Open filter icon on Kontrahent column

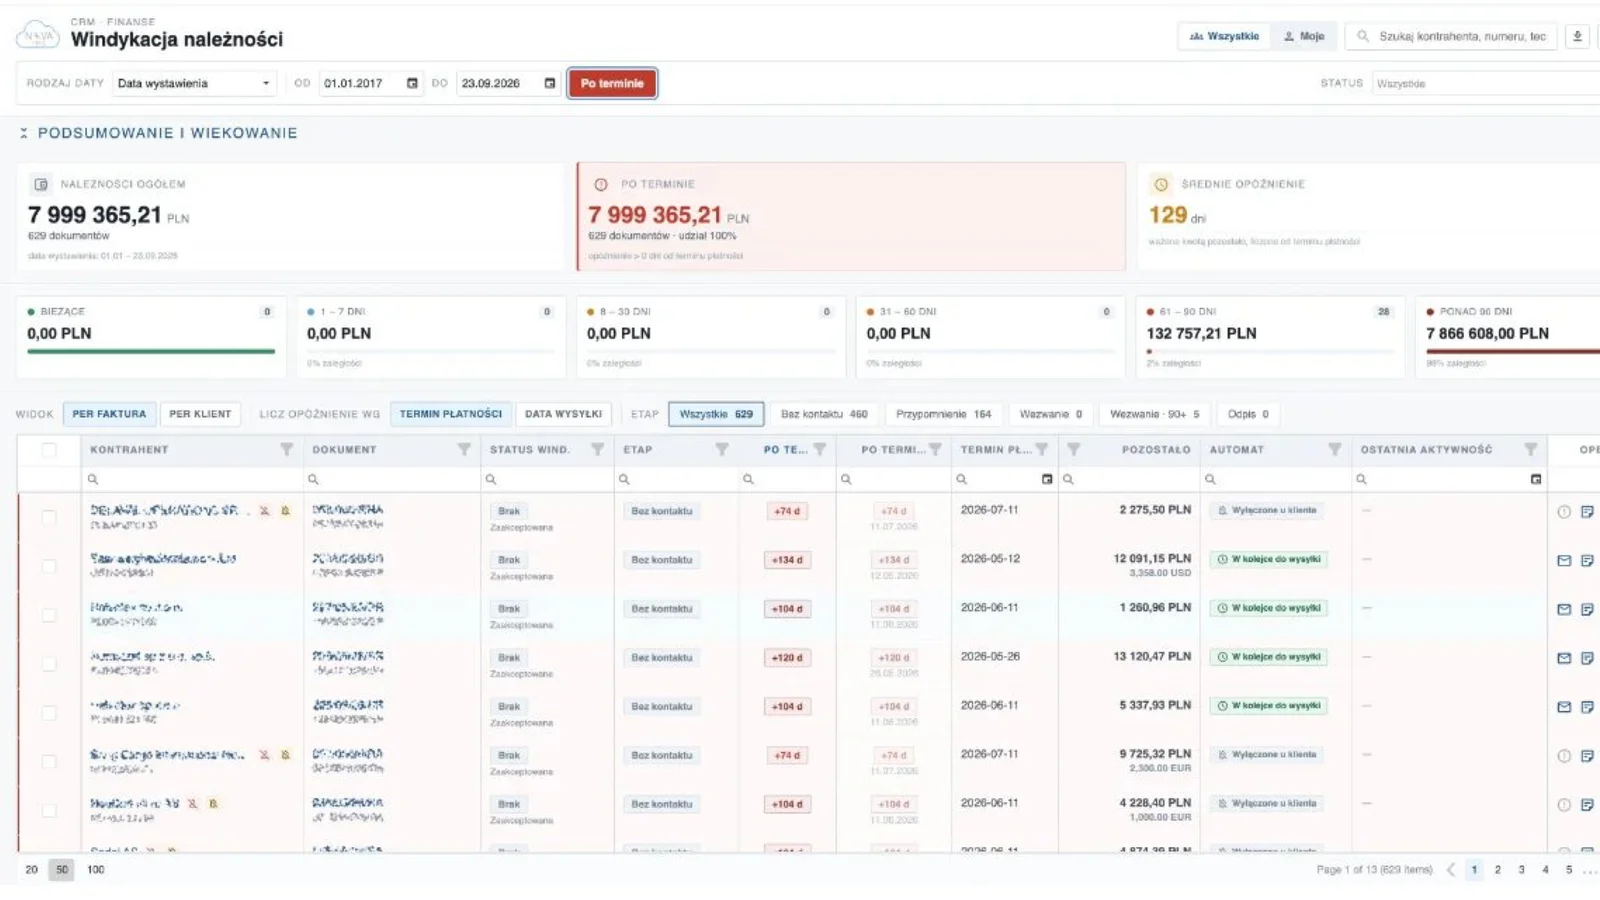(x=286, y=449)
